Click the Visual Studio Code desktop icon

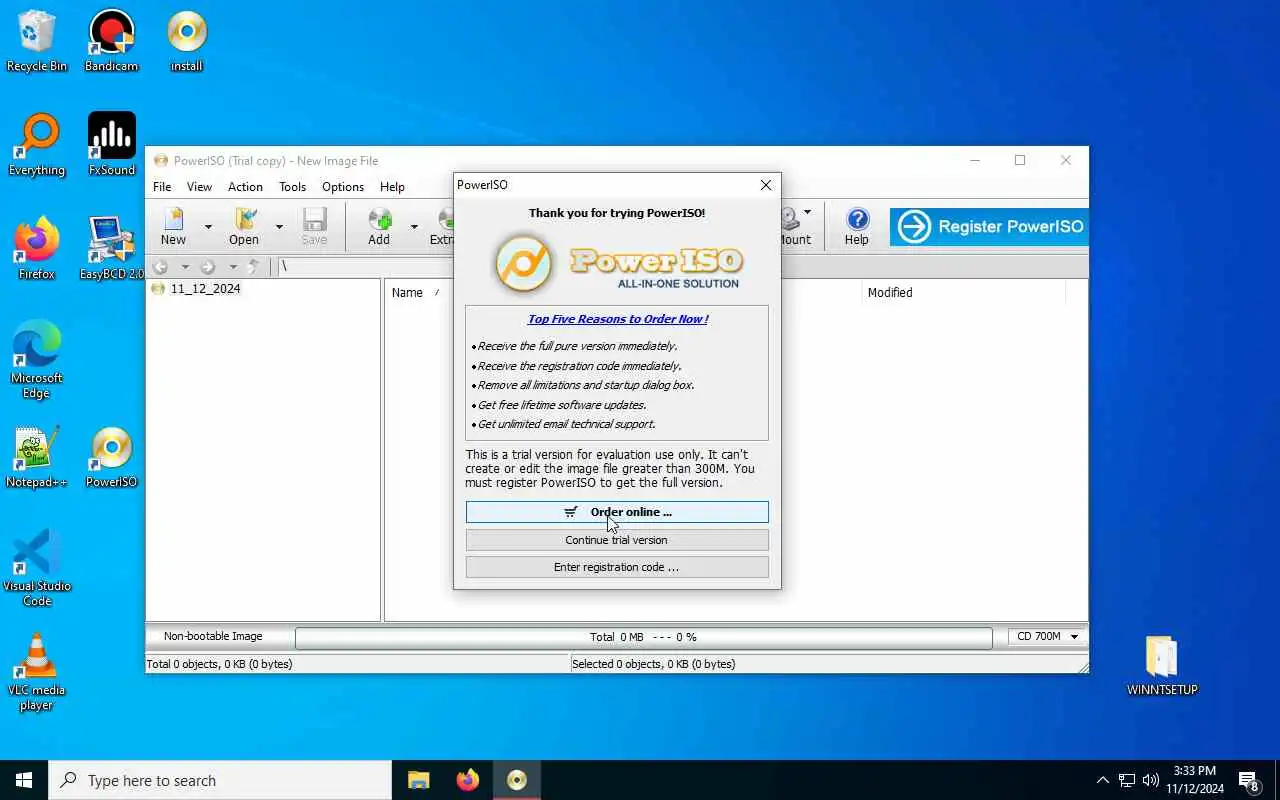click(37, 568)
